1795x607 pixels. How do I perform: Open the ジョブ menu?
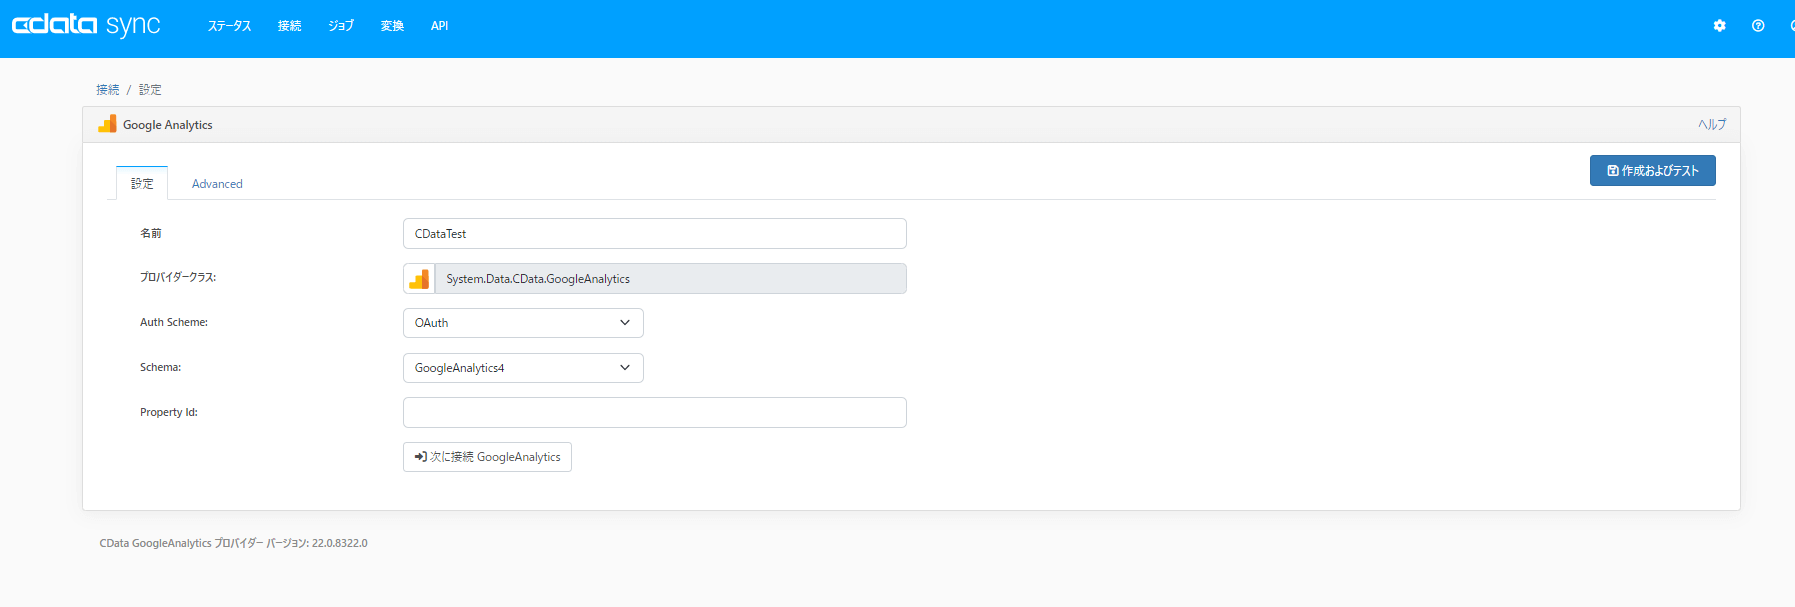click(341, 26)
